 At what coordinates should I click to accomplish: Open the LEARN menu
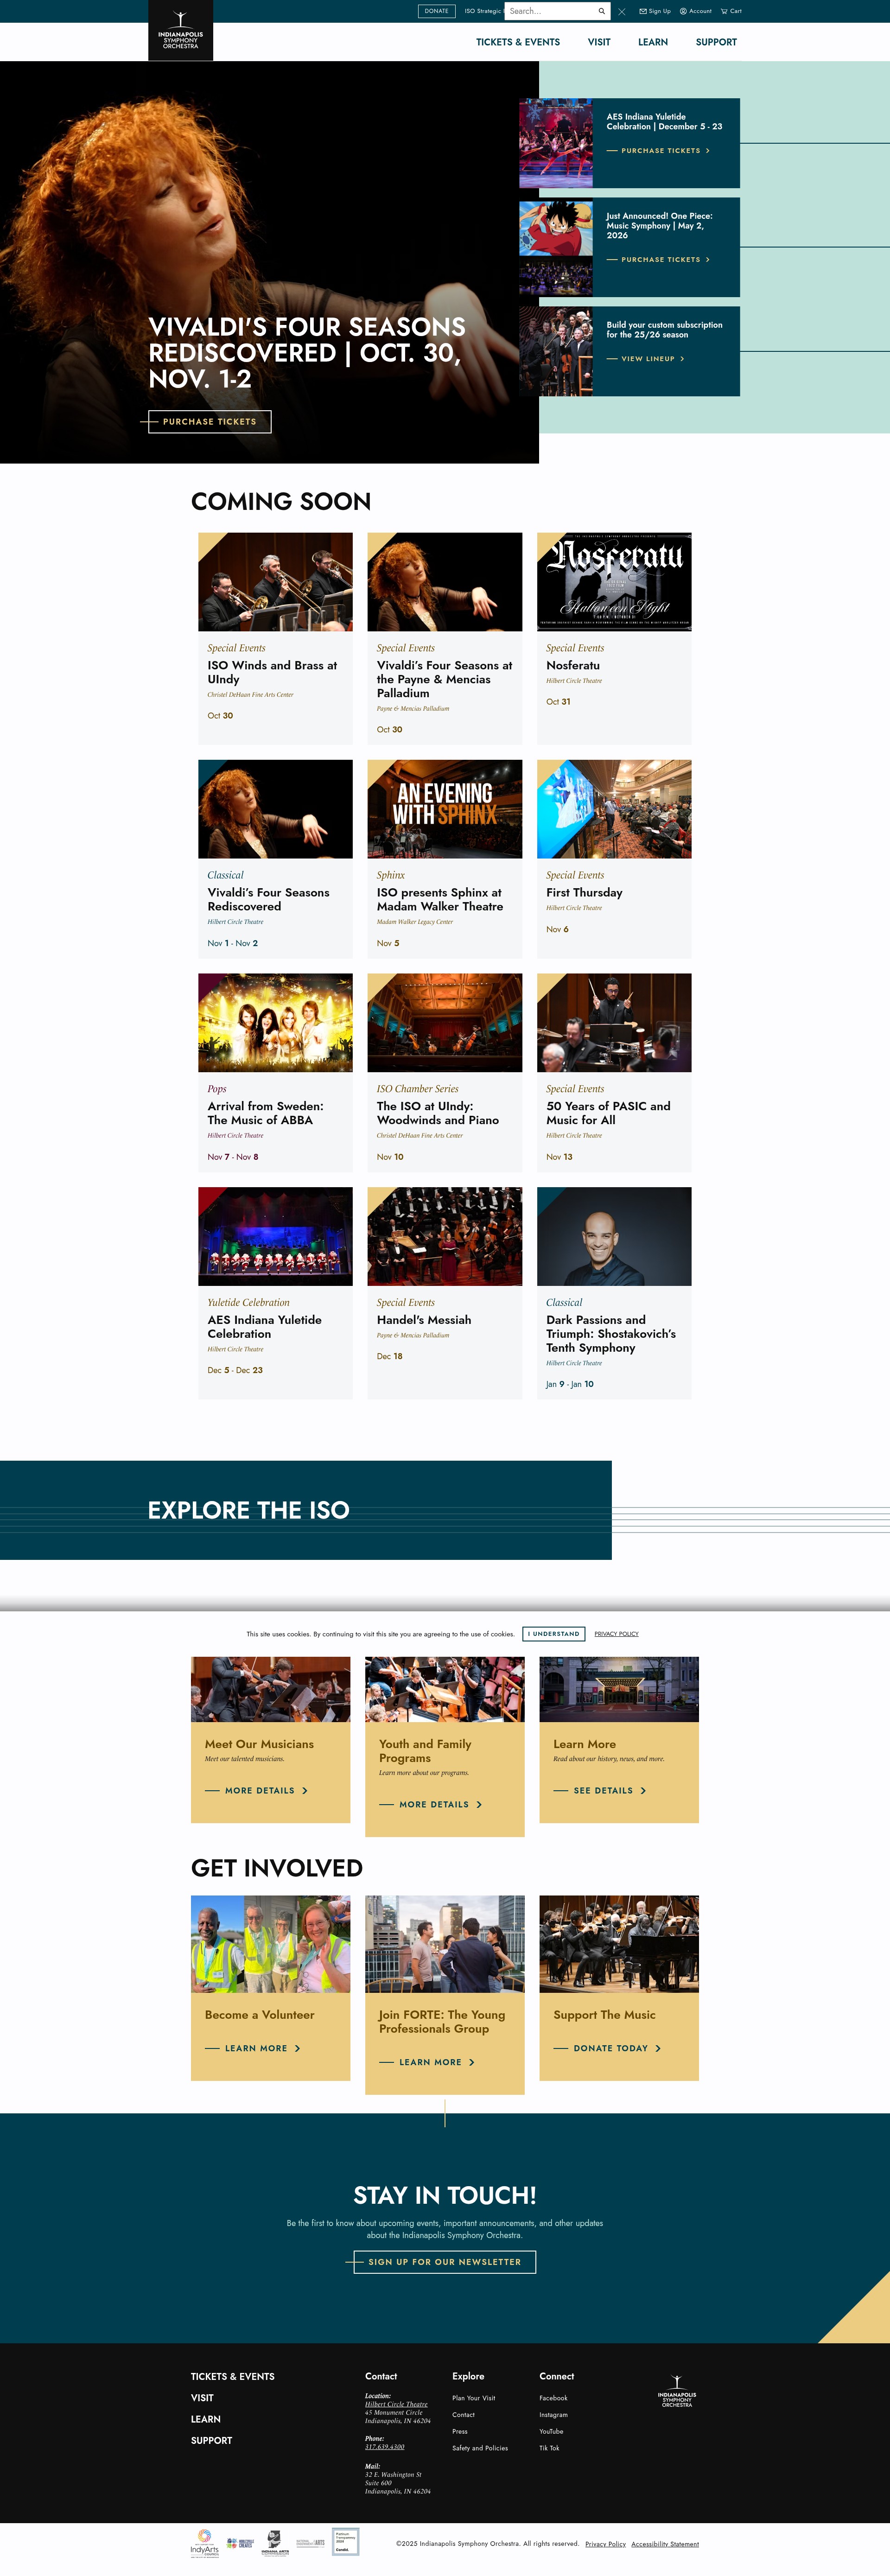(x=653, y=42)
